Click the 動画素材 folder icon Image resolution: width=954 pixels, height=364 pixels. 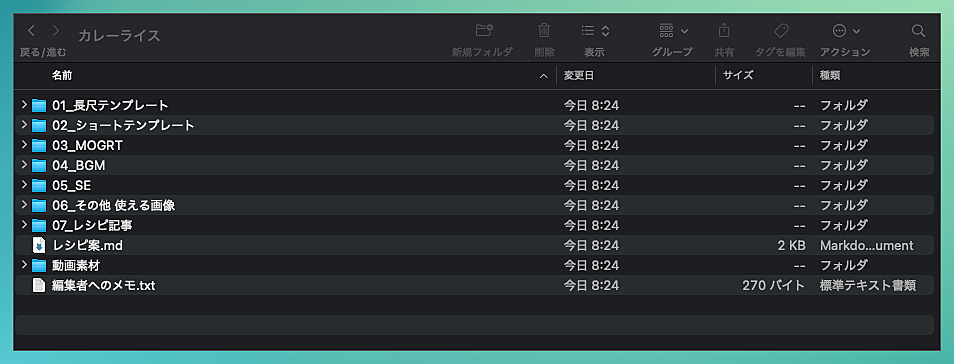click(39, 266)
